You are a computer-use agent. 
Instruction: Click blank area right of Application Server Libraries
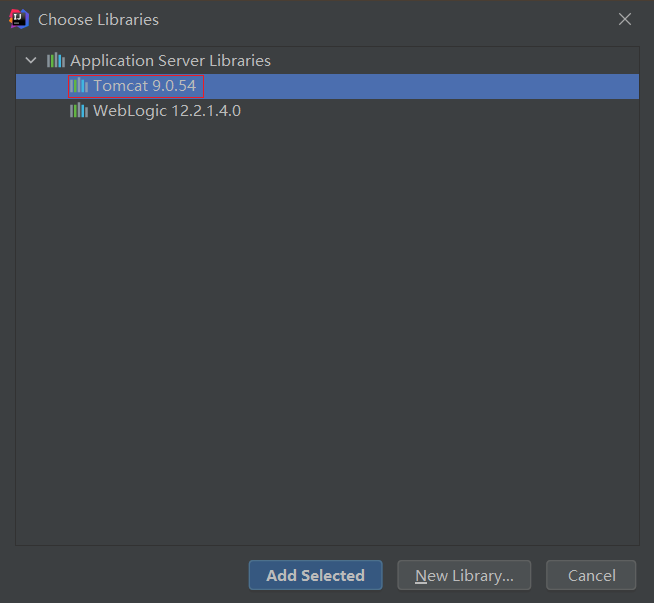point(450,61)
